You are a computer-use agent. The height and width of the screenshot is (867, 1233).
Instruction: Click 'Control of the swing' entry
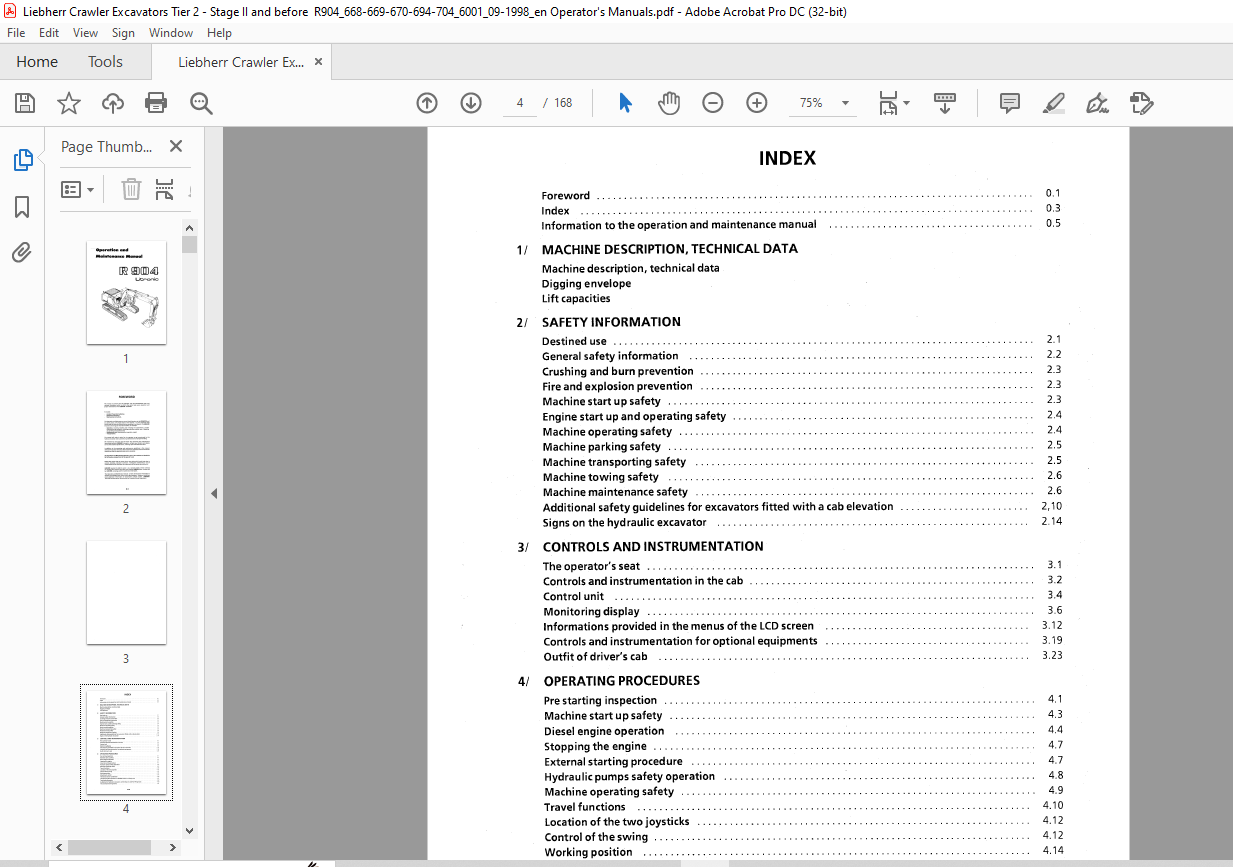coord(596,837)
